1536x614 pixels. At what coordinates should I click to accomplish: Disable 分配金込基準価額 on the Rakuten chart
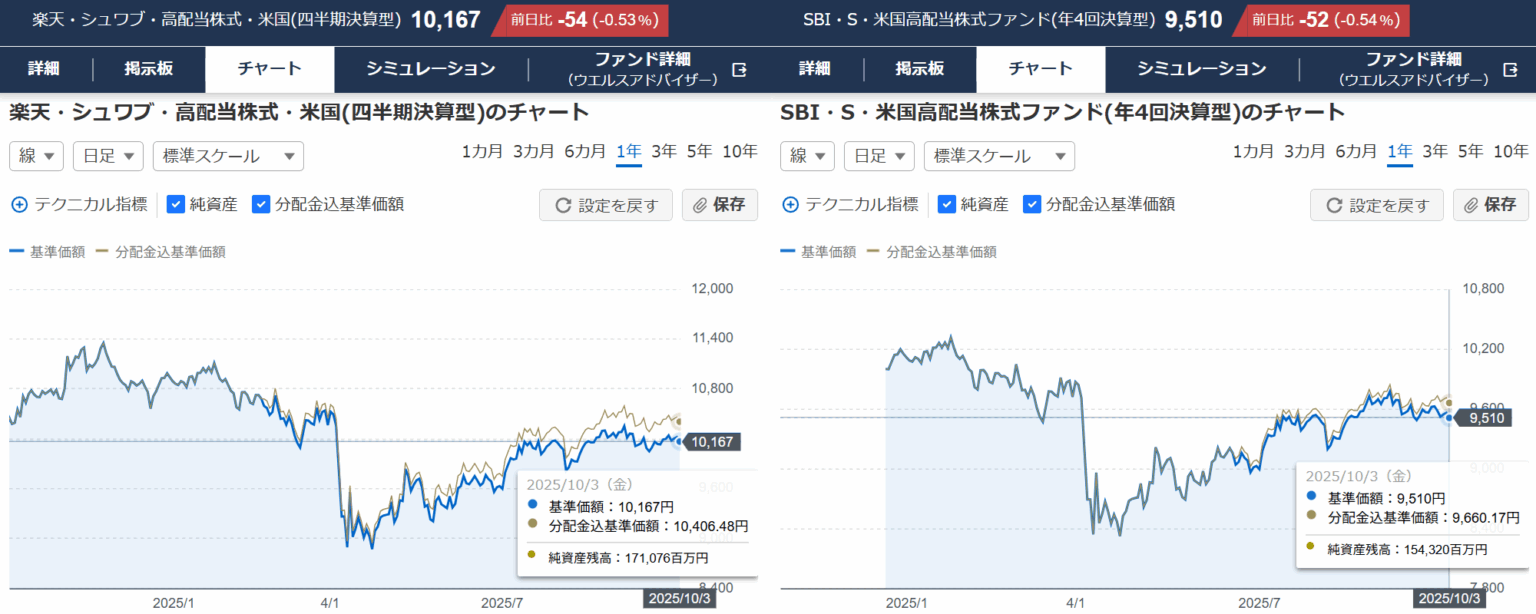tap(261, 204)
